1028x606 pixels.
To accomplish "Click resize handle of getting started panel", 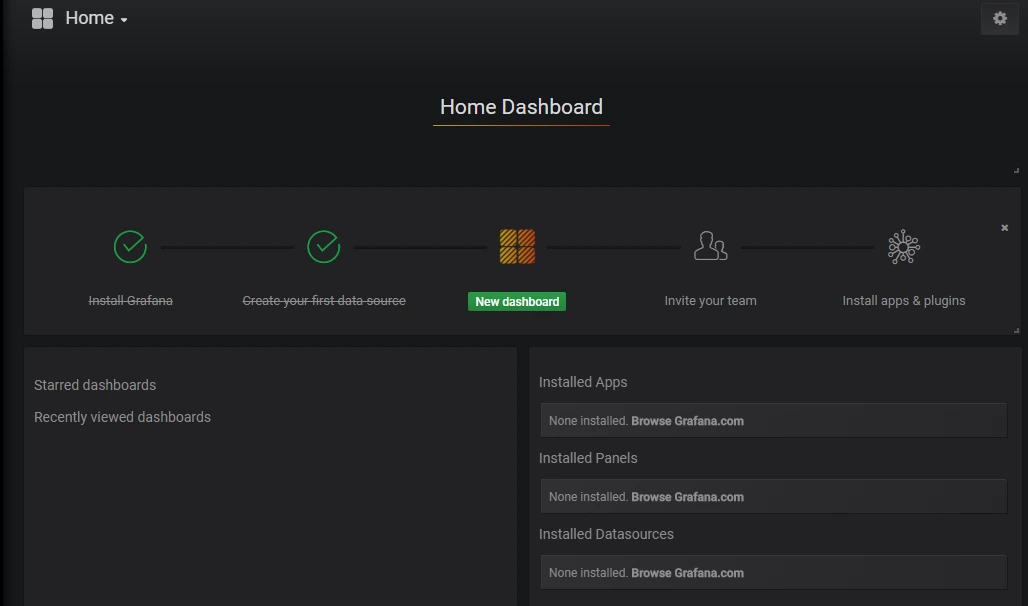I will (x=1016, y=331).
